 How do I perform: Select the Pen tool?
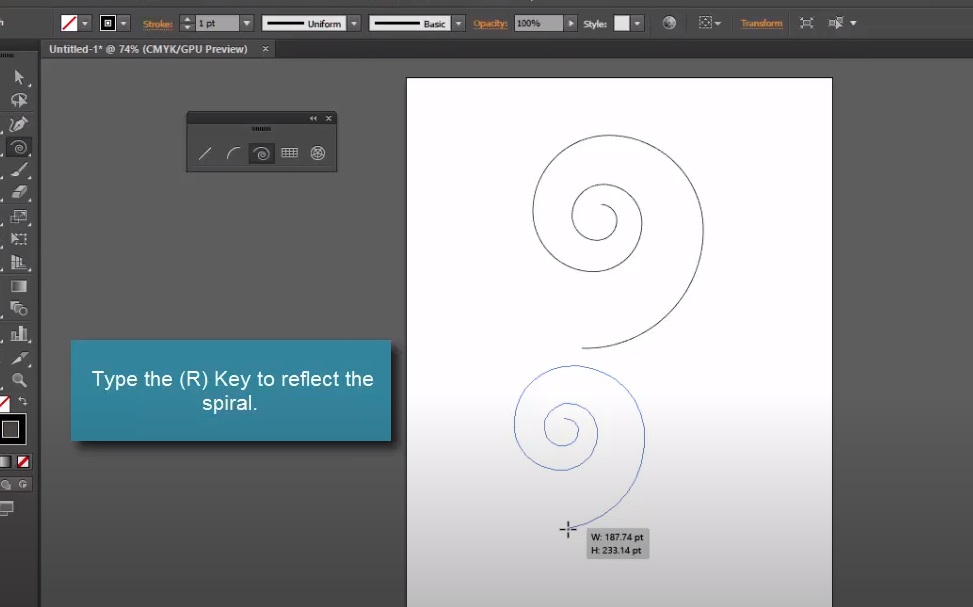19,124
